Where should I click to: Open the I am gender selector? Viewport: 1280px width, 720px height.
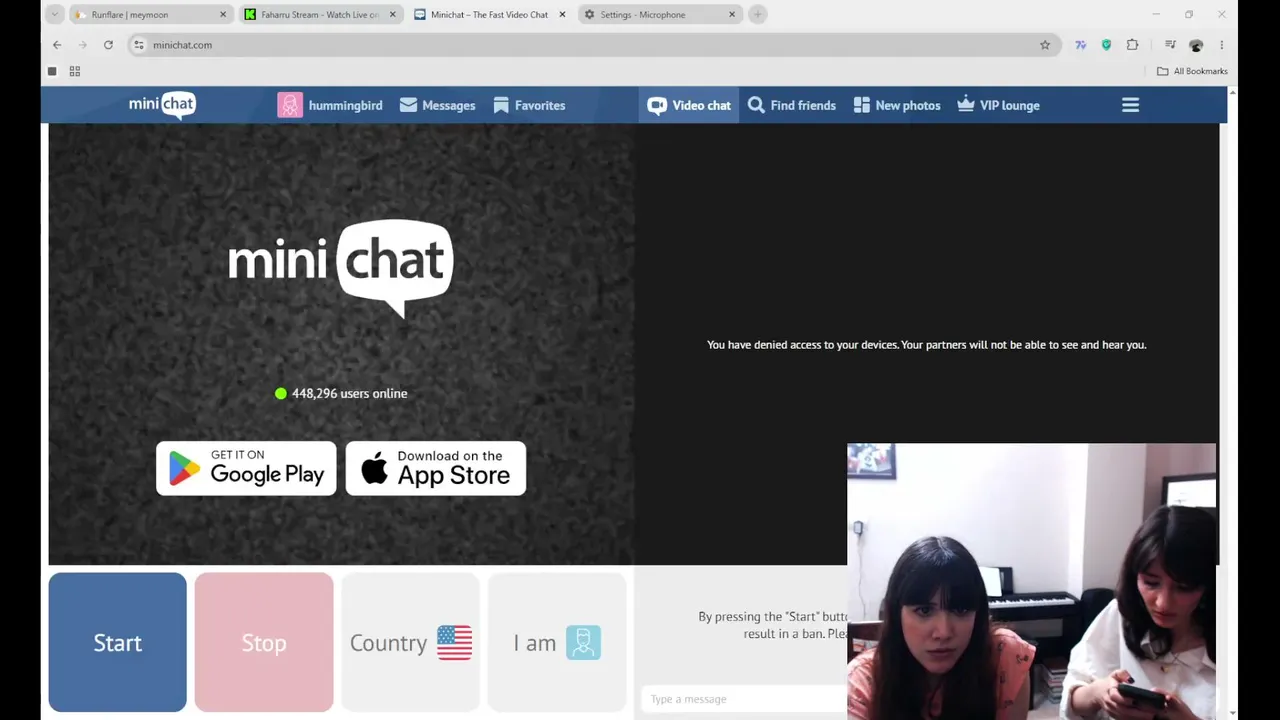point(557,642)
